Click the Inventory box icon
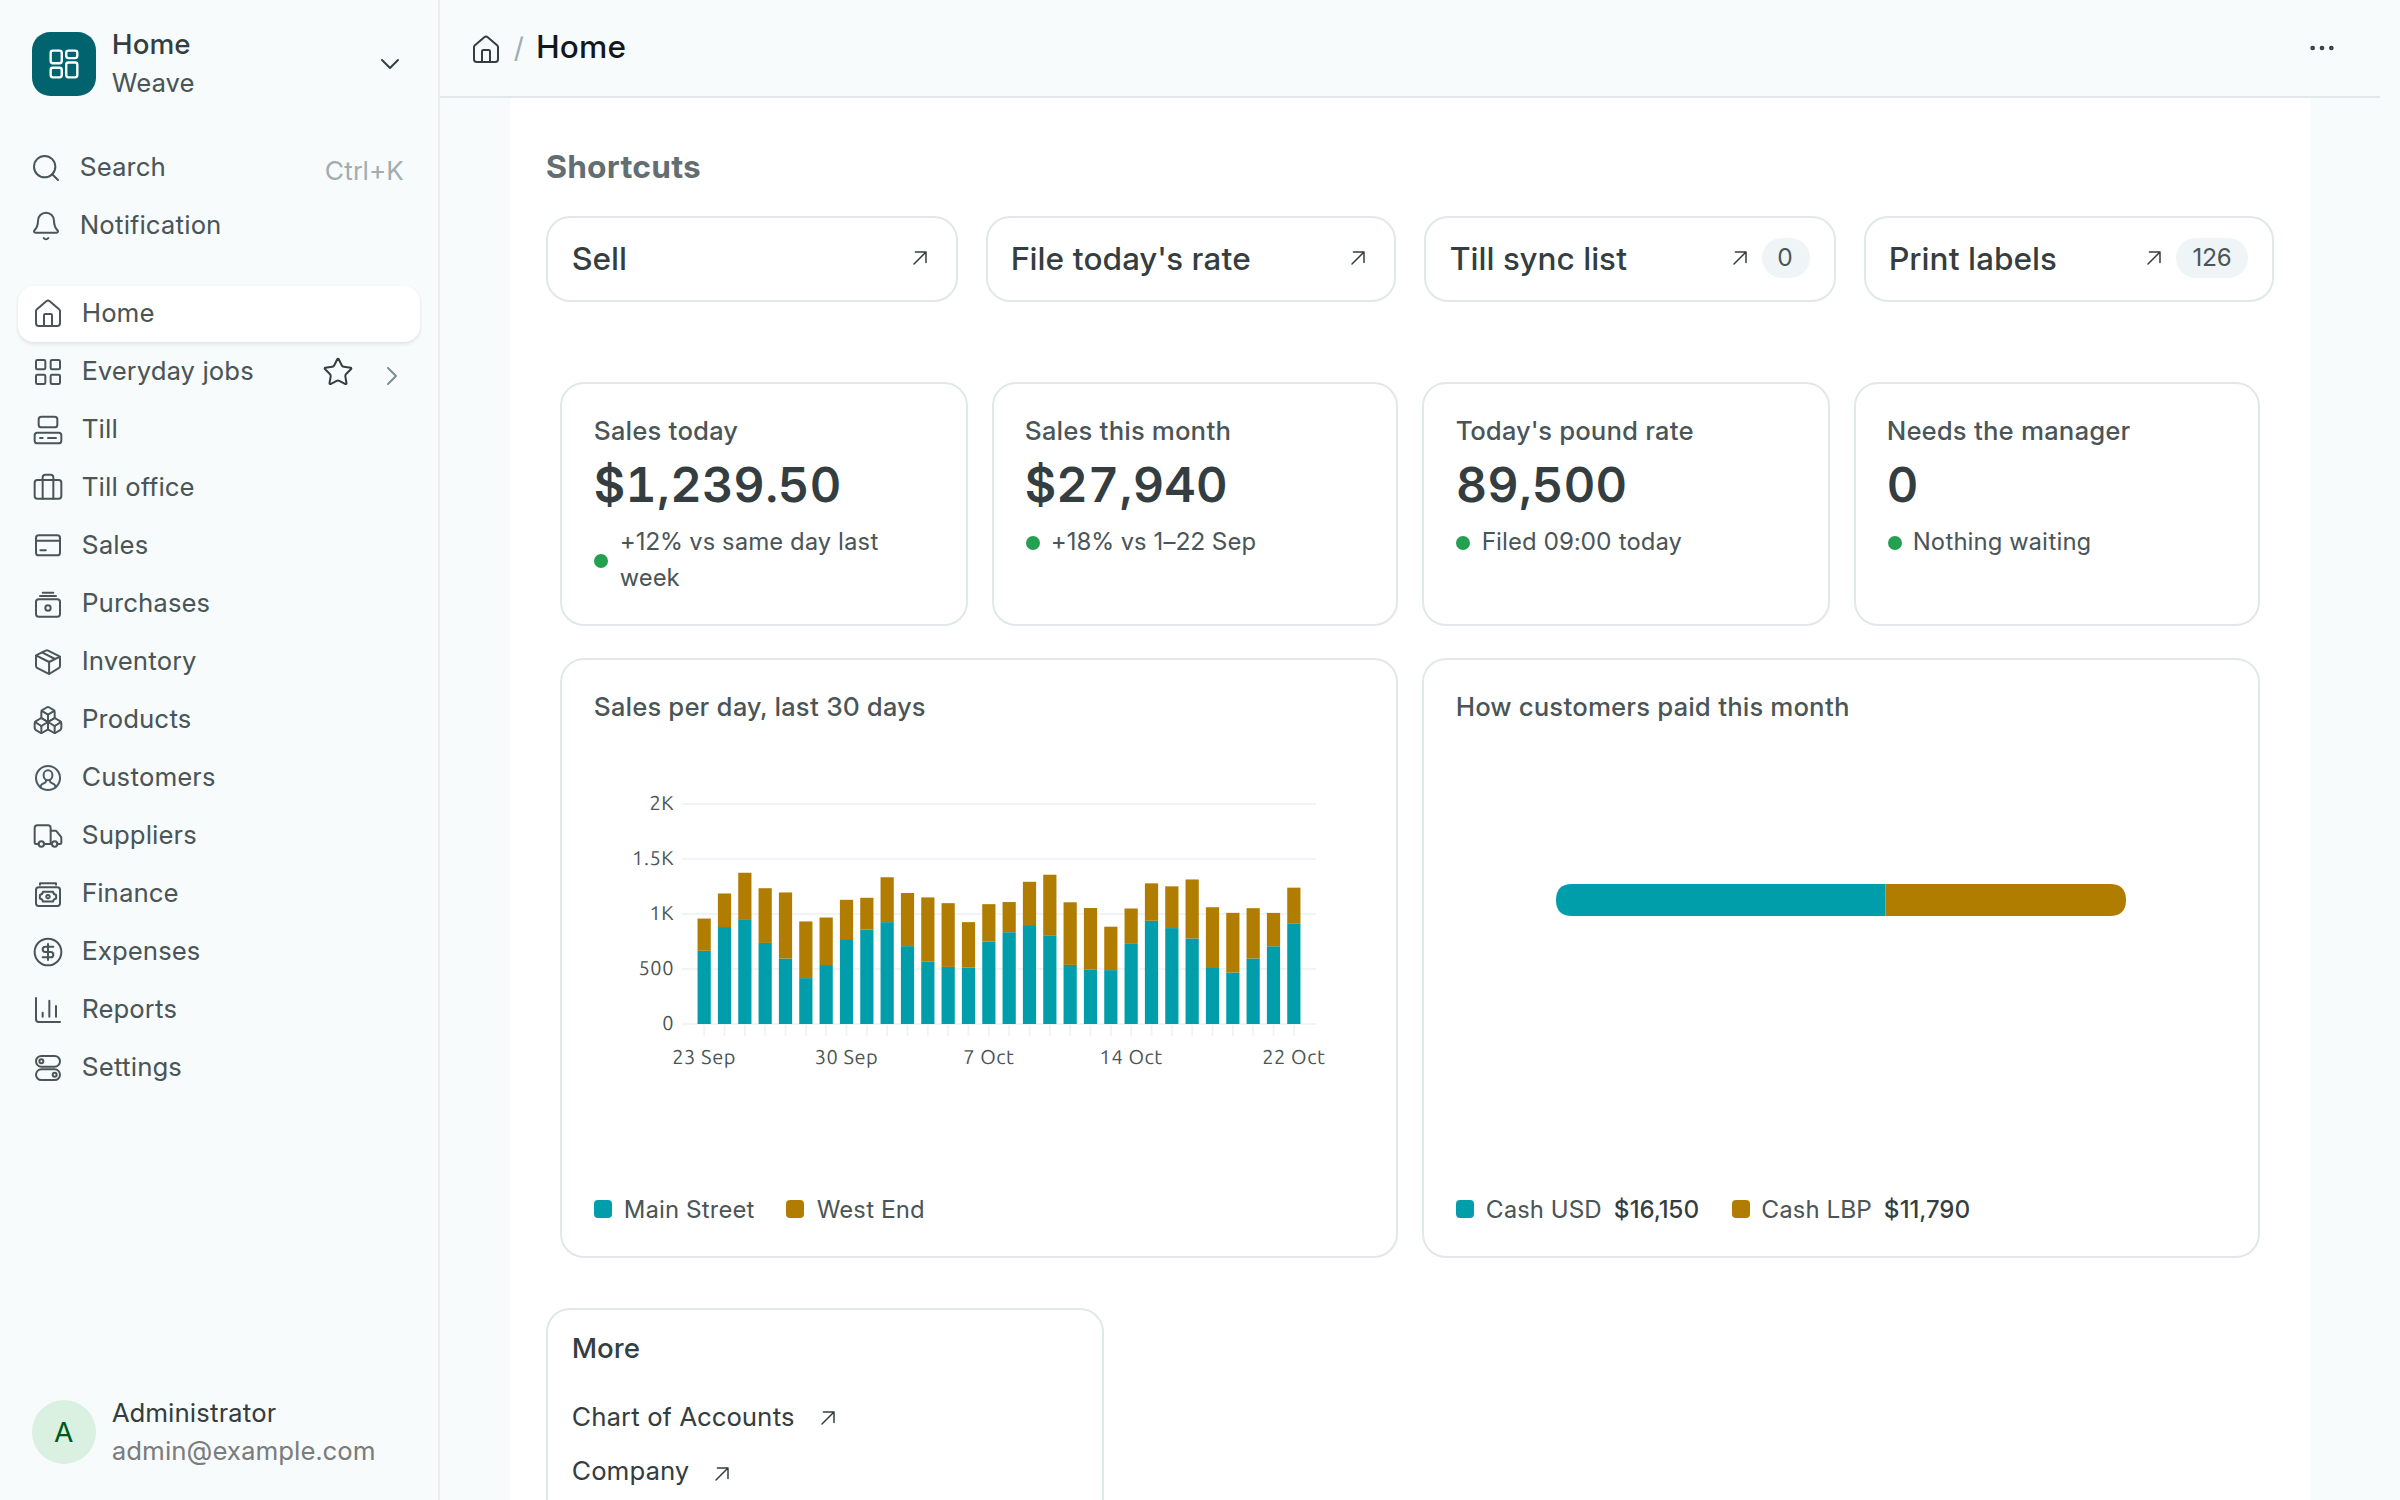Screen dimensions: 2400x1500 tap(48, 661)
